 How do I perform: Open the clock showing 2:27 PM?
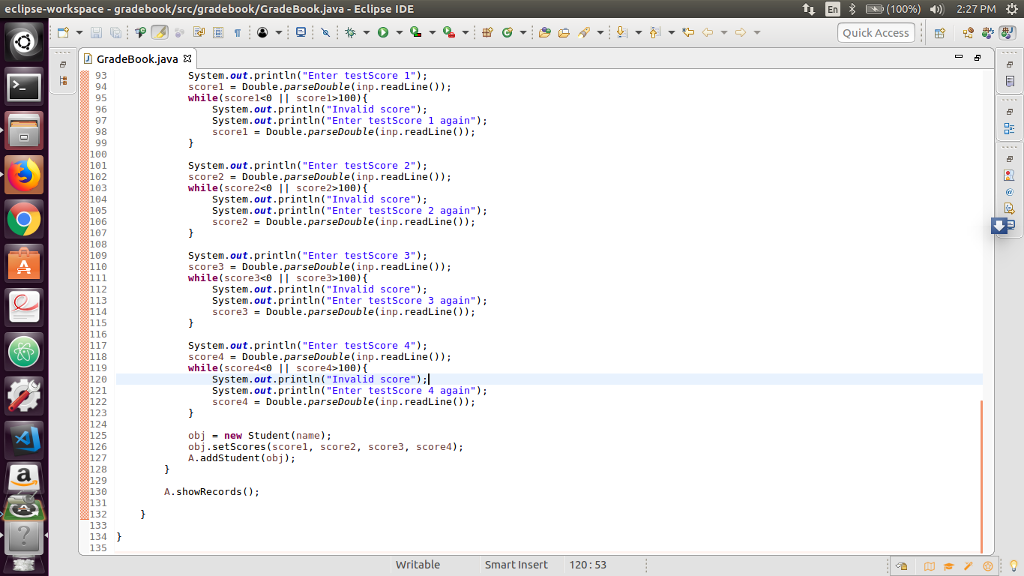point(976,9)
